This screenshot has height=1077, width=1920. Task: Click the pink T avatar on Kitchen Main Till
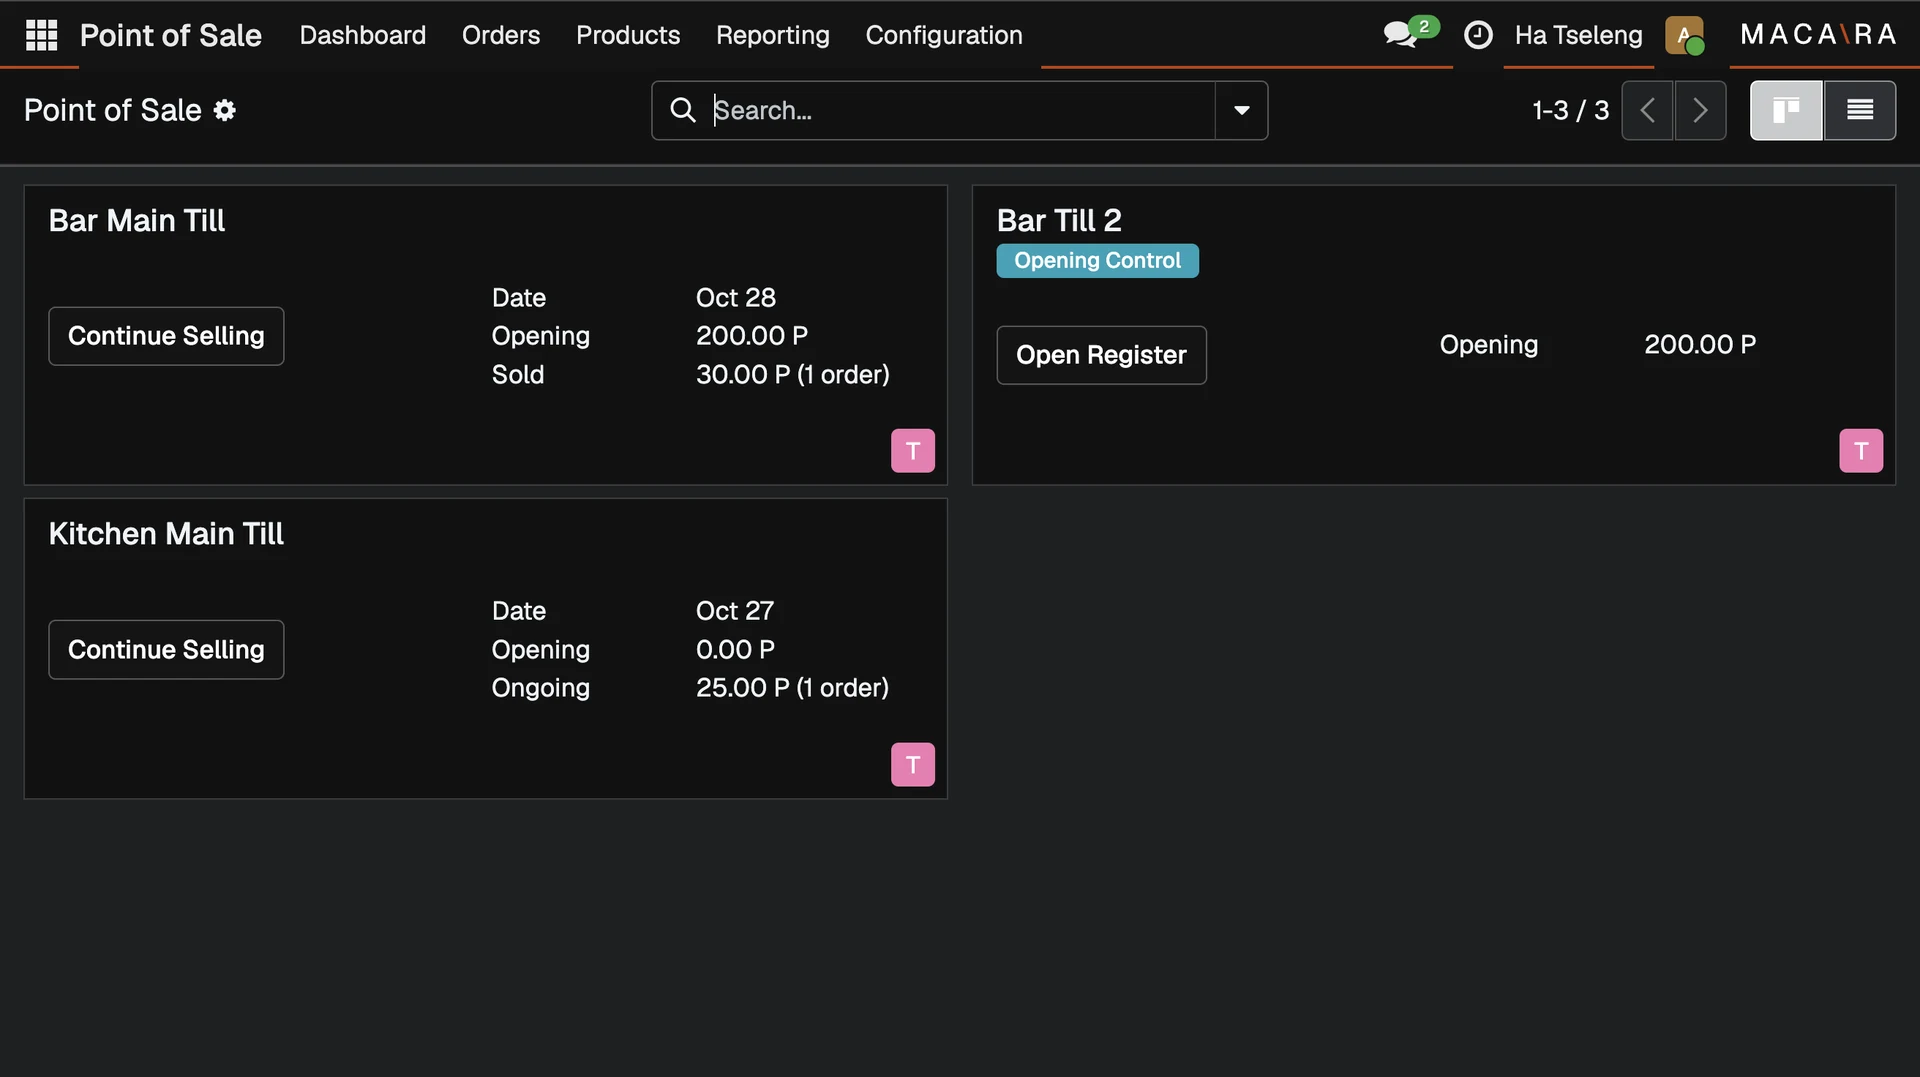pos(913,765)
